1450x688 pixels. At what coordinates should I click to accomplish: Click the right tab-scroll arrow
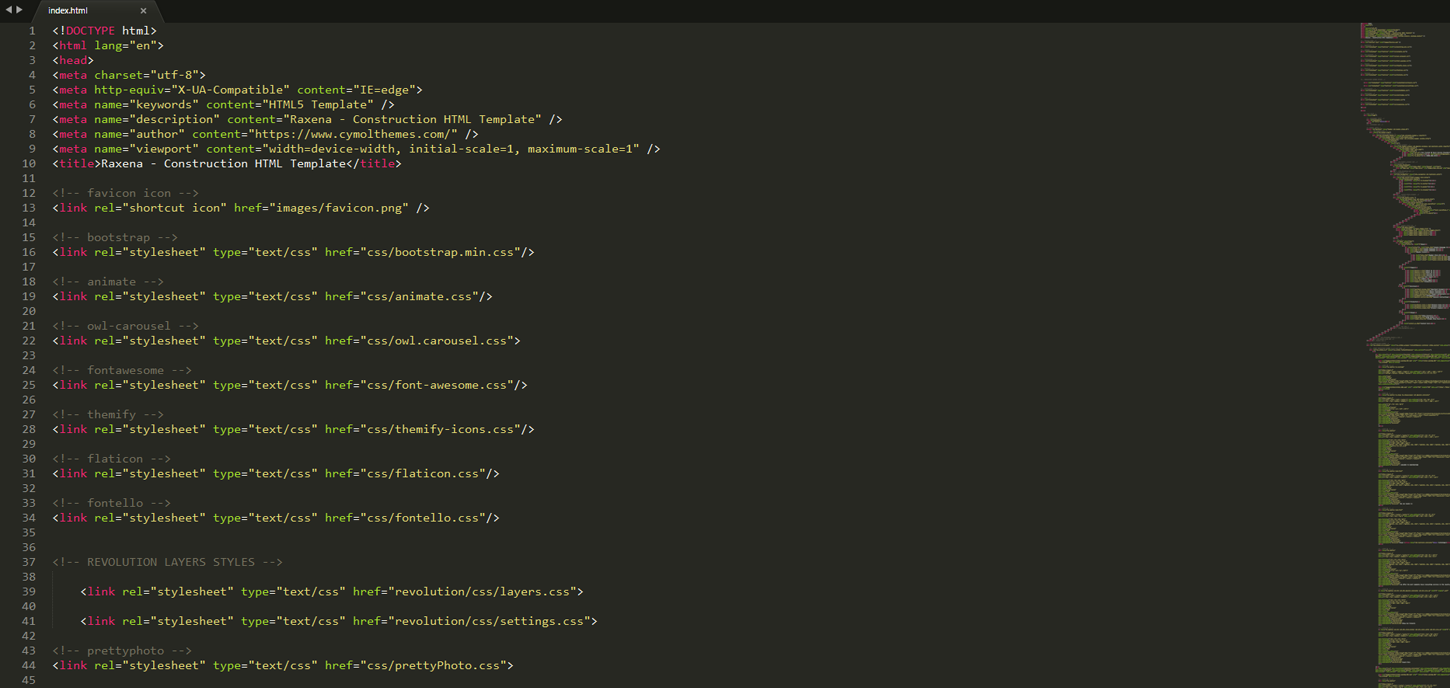pos(19,10)
